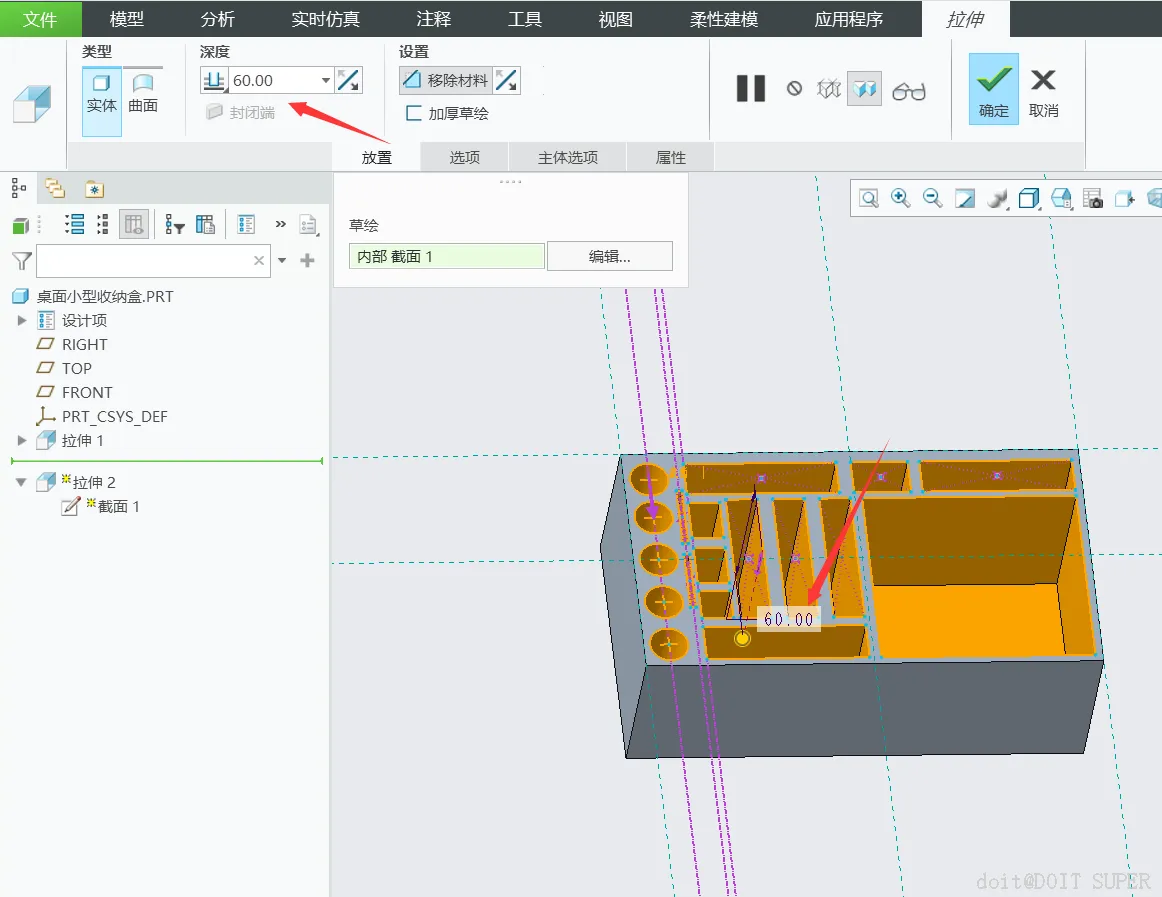This screenshot has width=1162, height=897.
Task: Switch to the 选项 tab
Action: click(x=464, y=158)
